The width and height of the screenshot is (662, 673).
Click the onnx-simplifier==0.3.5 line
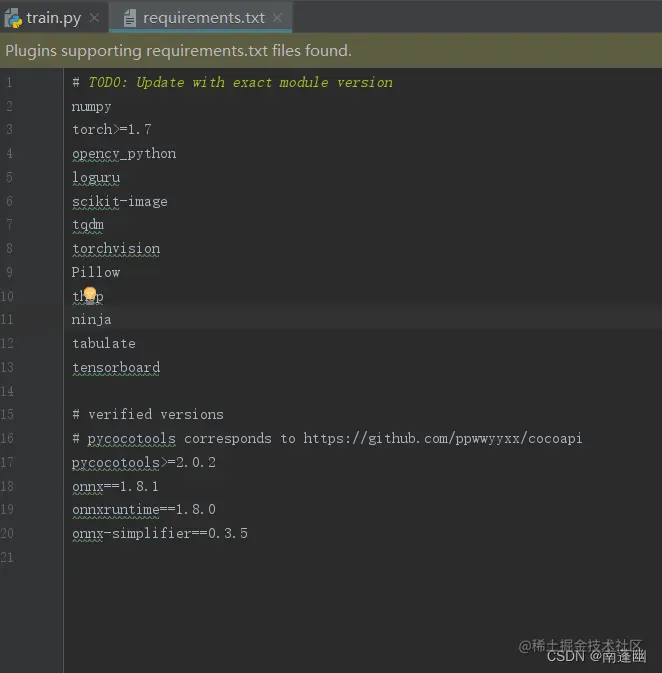pos(160,534)
